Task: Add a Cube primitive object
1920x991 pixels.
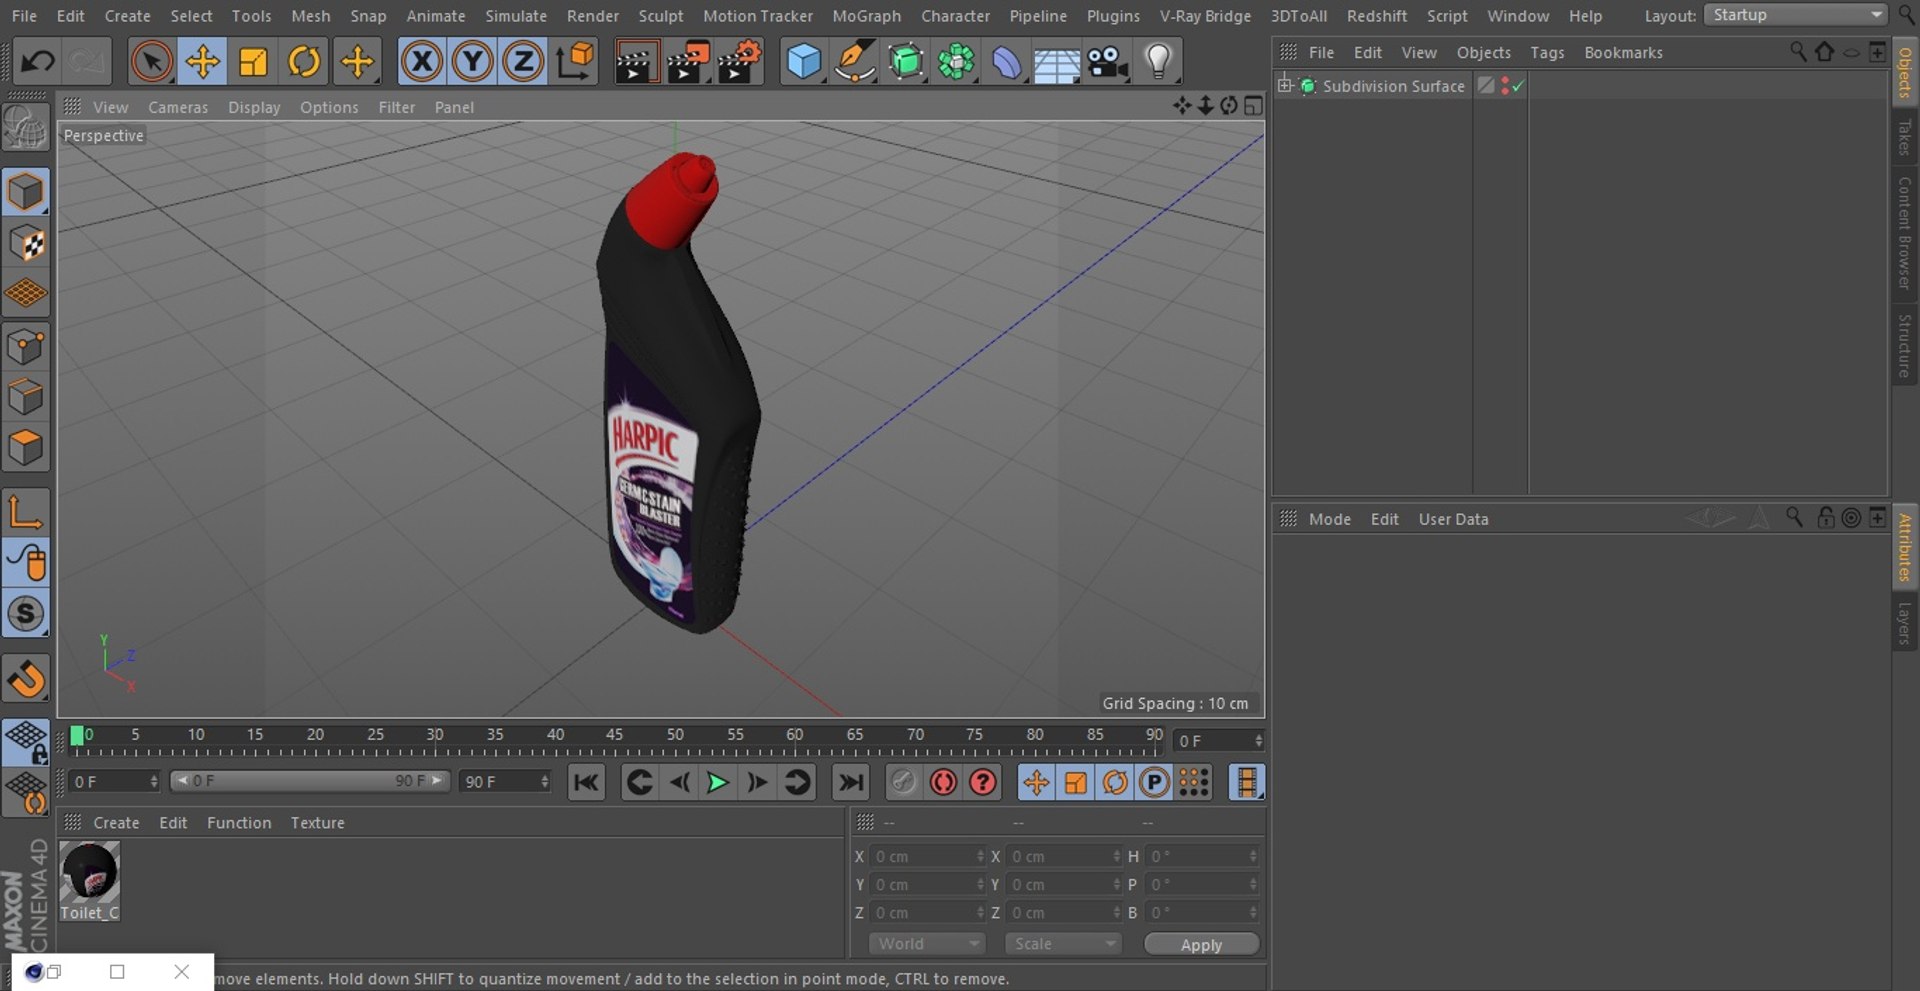Action: pyautogui.click(x=803, y=62)
